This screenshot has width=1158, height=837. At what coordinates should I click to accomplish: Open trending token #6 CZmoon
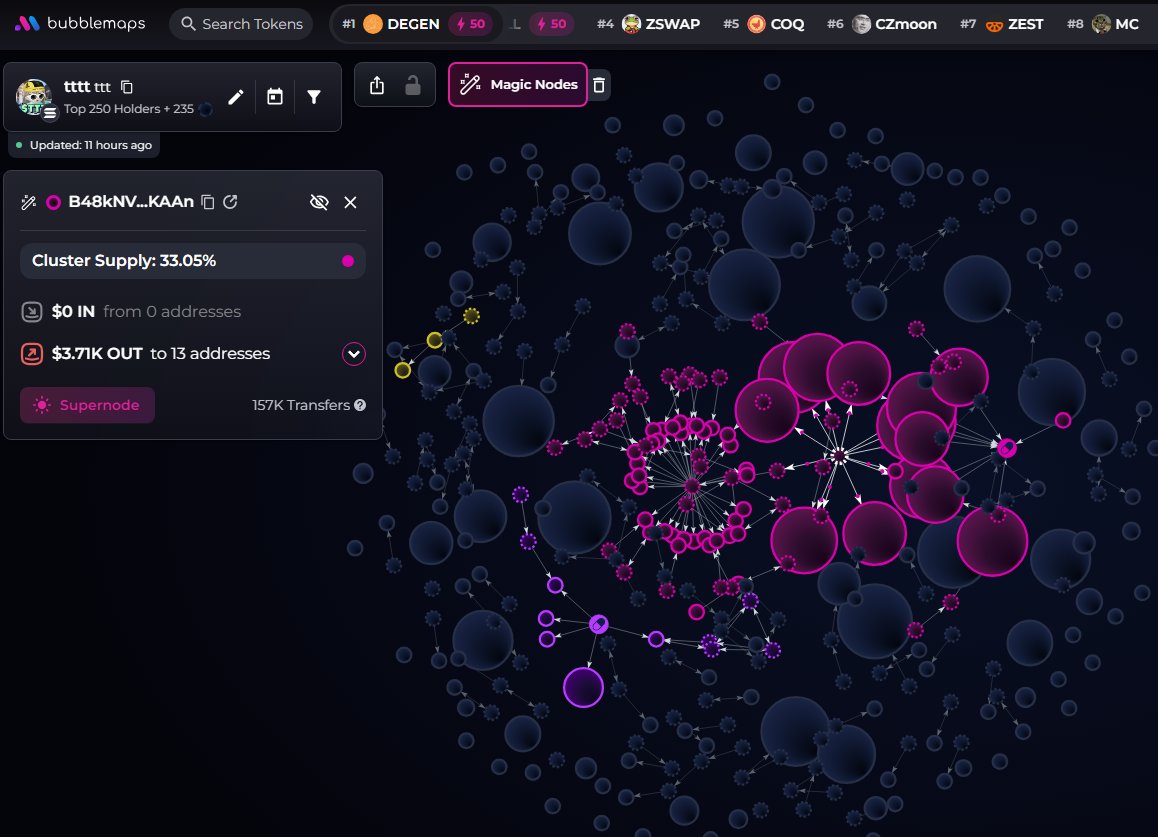[882, 24]
